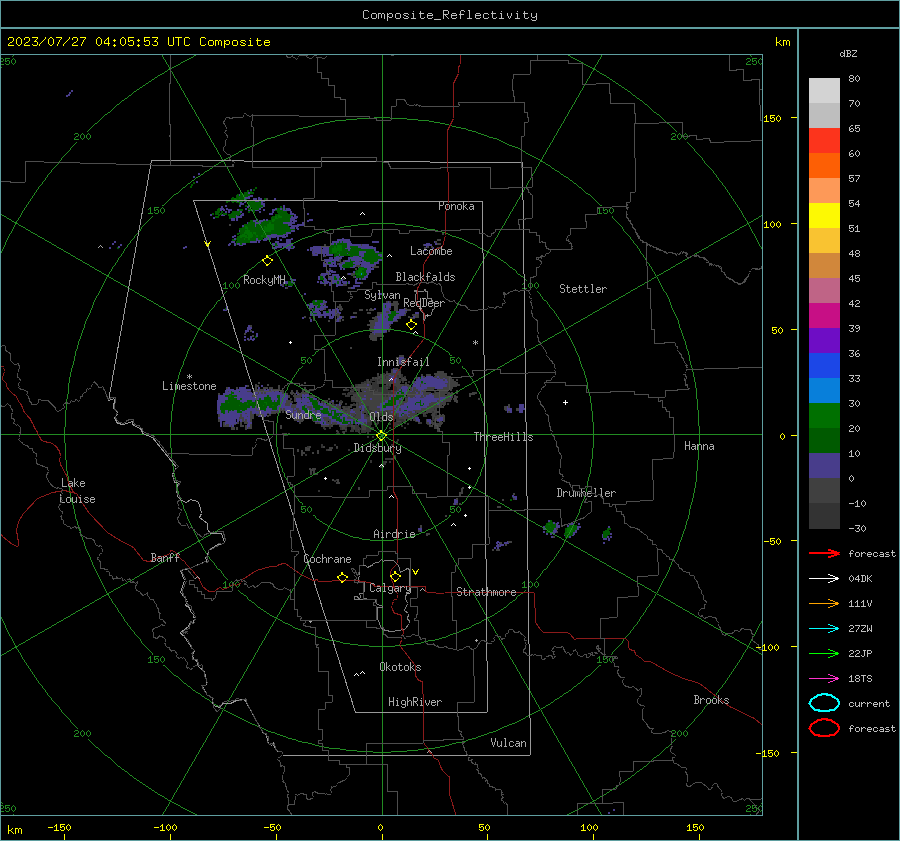This screenshot has width=900, height=841.
Task: Click the ThreeHills city label
Action: click(503, 437)
